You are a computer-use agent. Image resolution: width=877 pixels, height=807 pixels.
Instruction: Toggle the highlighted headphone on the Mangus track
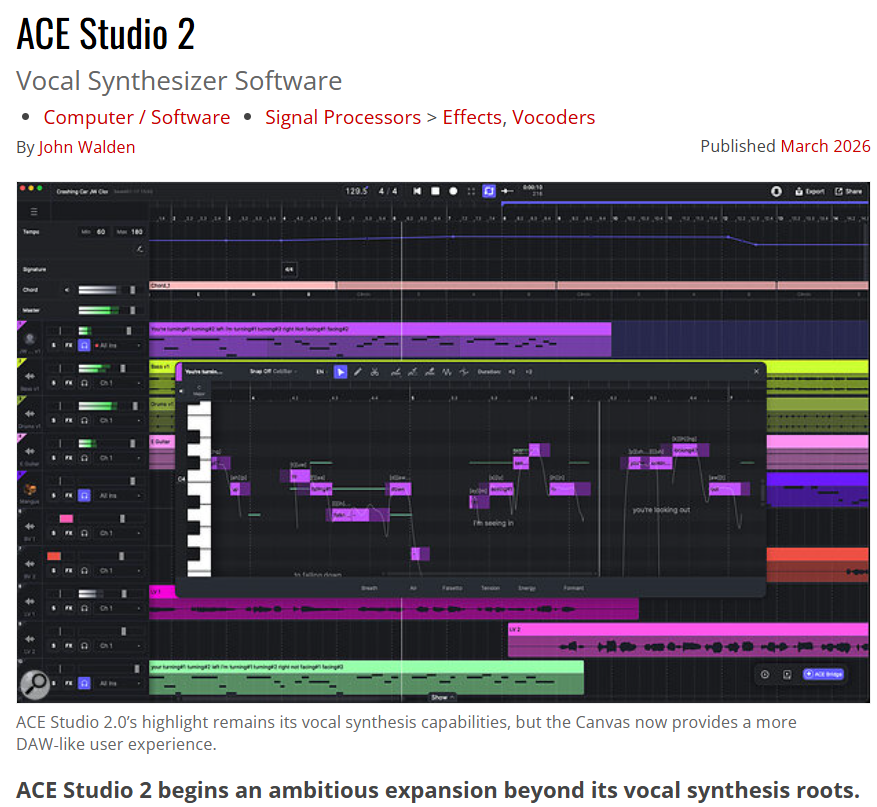pyautogui.click(x=84, y=495)
